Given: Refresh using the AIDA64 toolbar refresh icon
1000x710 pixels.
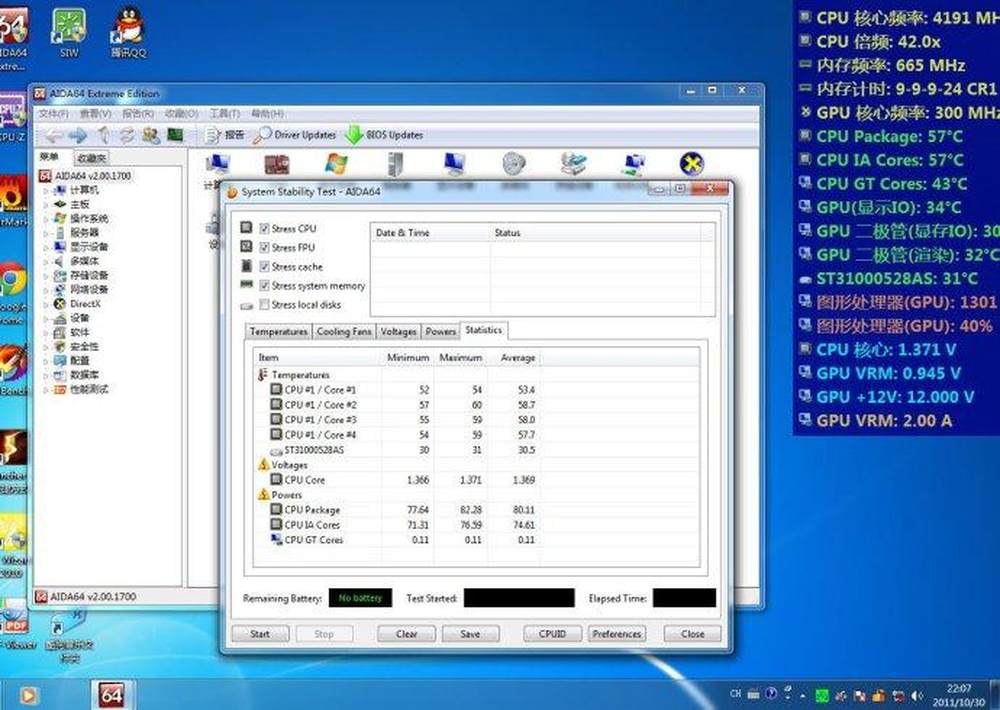Looking at the screenshot, I should point(127,135).
